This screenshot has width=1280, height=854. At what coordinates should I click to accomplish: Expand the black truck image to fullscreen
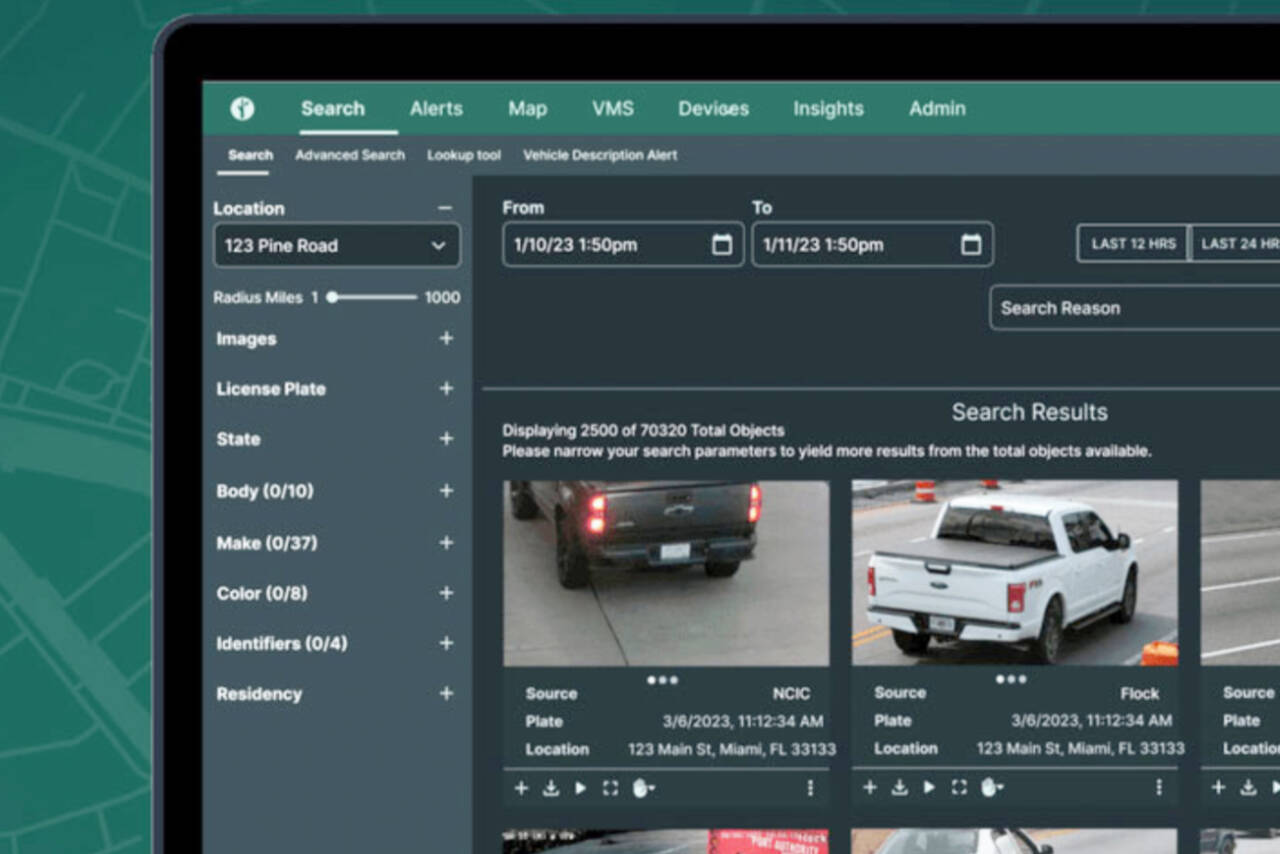point(610,788)
